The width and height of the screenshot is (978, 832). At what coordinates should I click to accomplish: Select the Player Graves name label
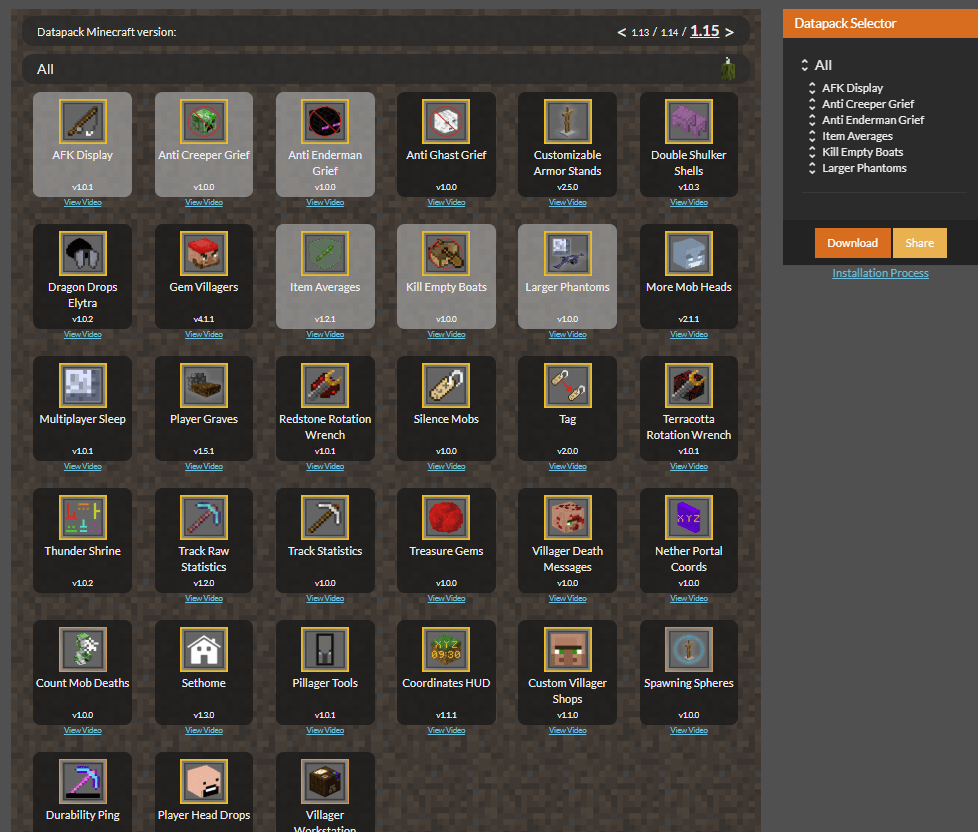point(204,419)
